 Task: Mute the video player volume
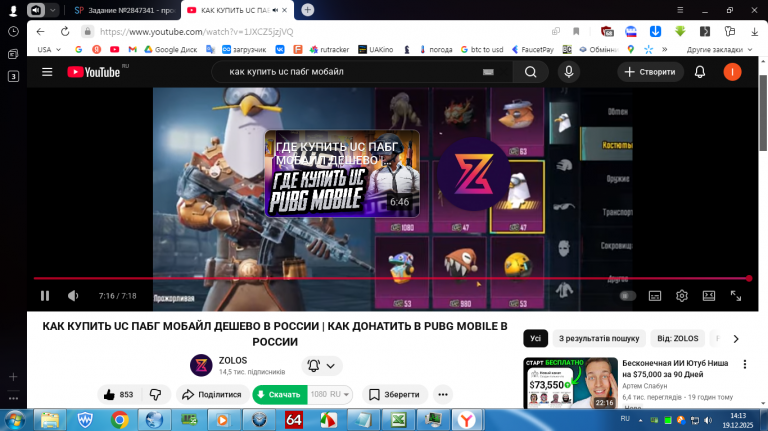coord(73,296)
